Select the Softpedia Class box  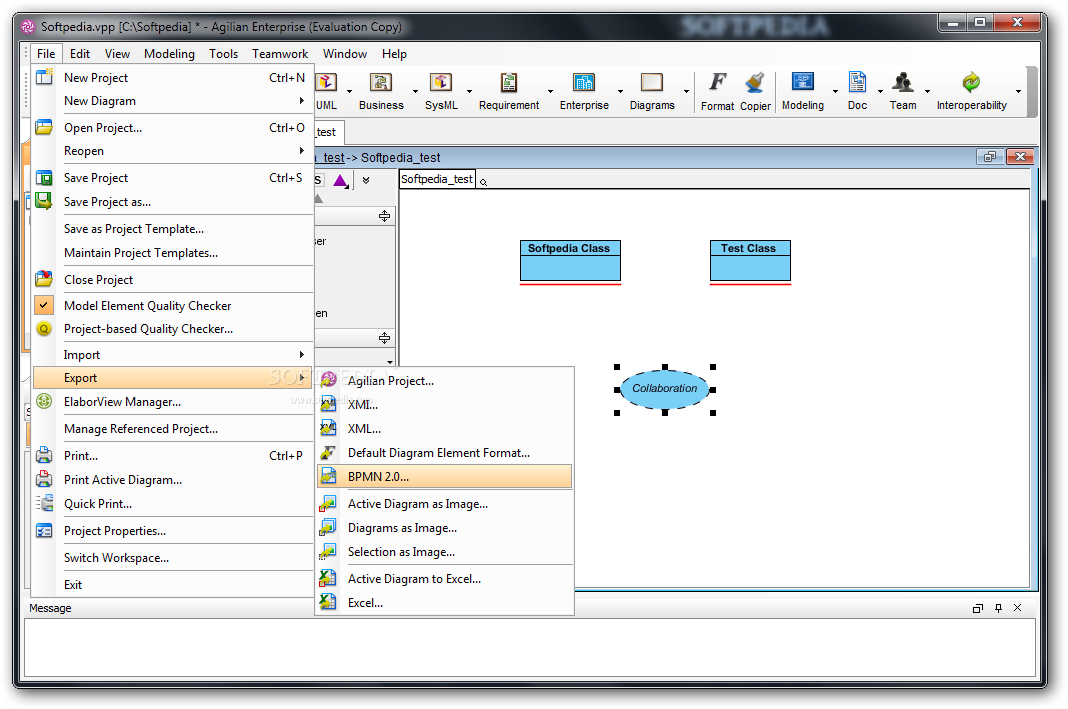coord(570,260)
